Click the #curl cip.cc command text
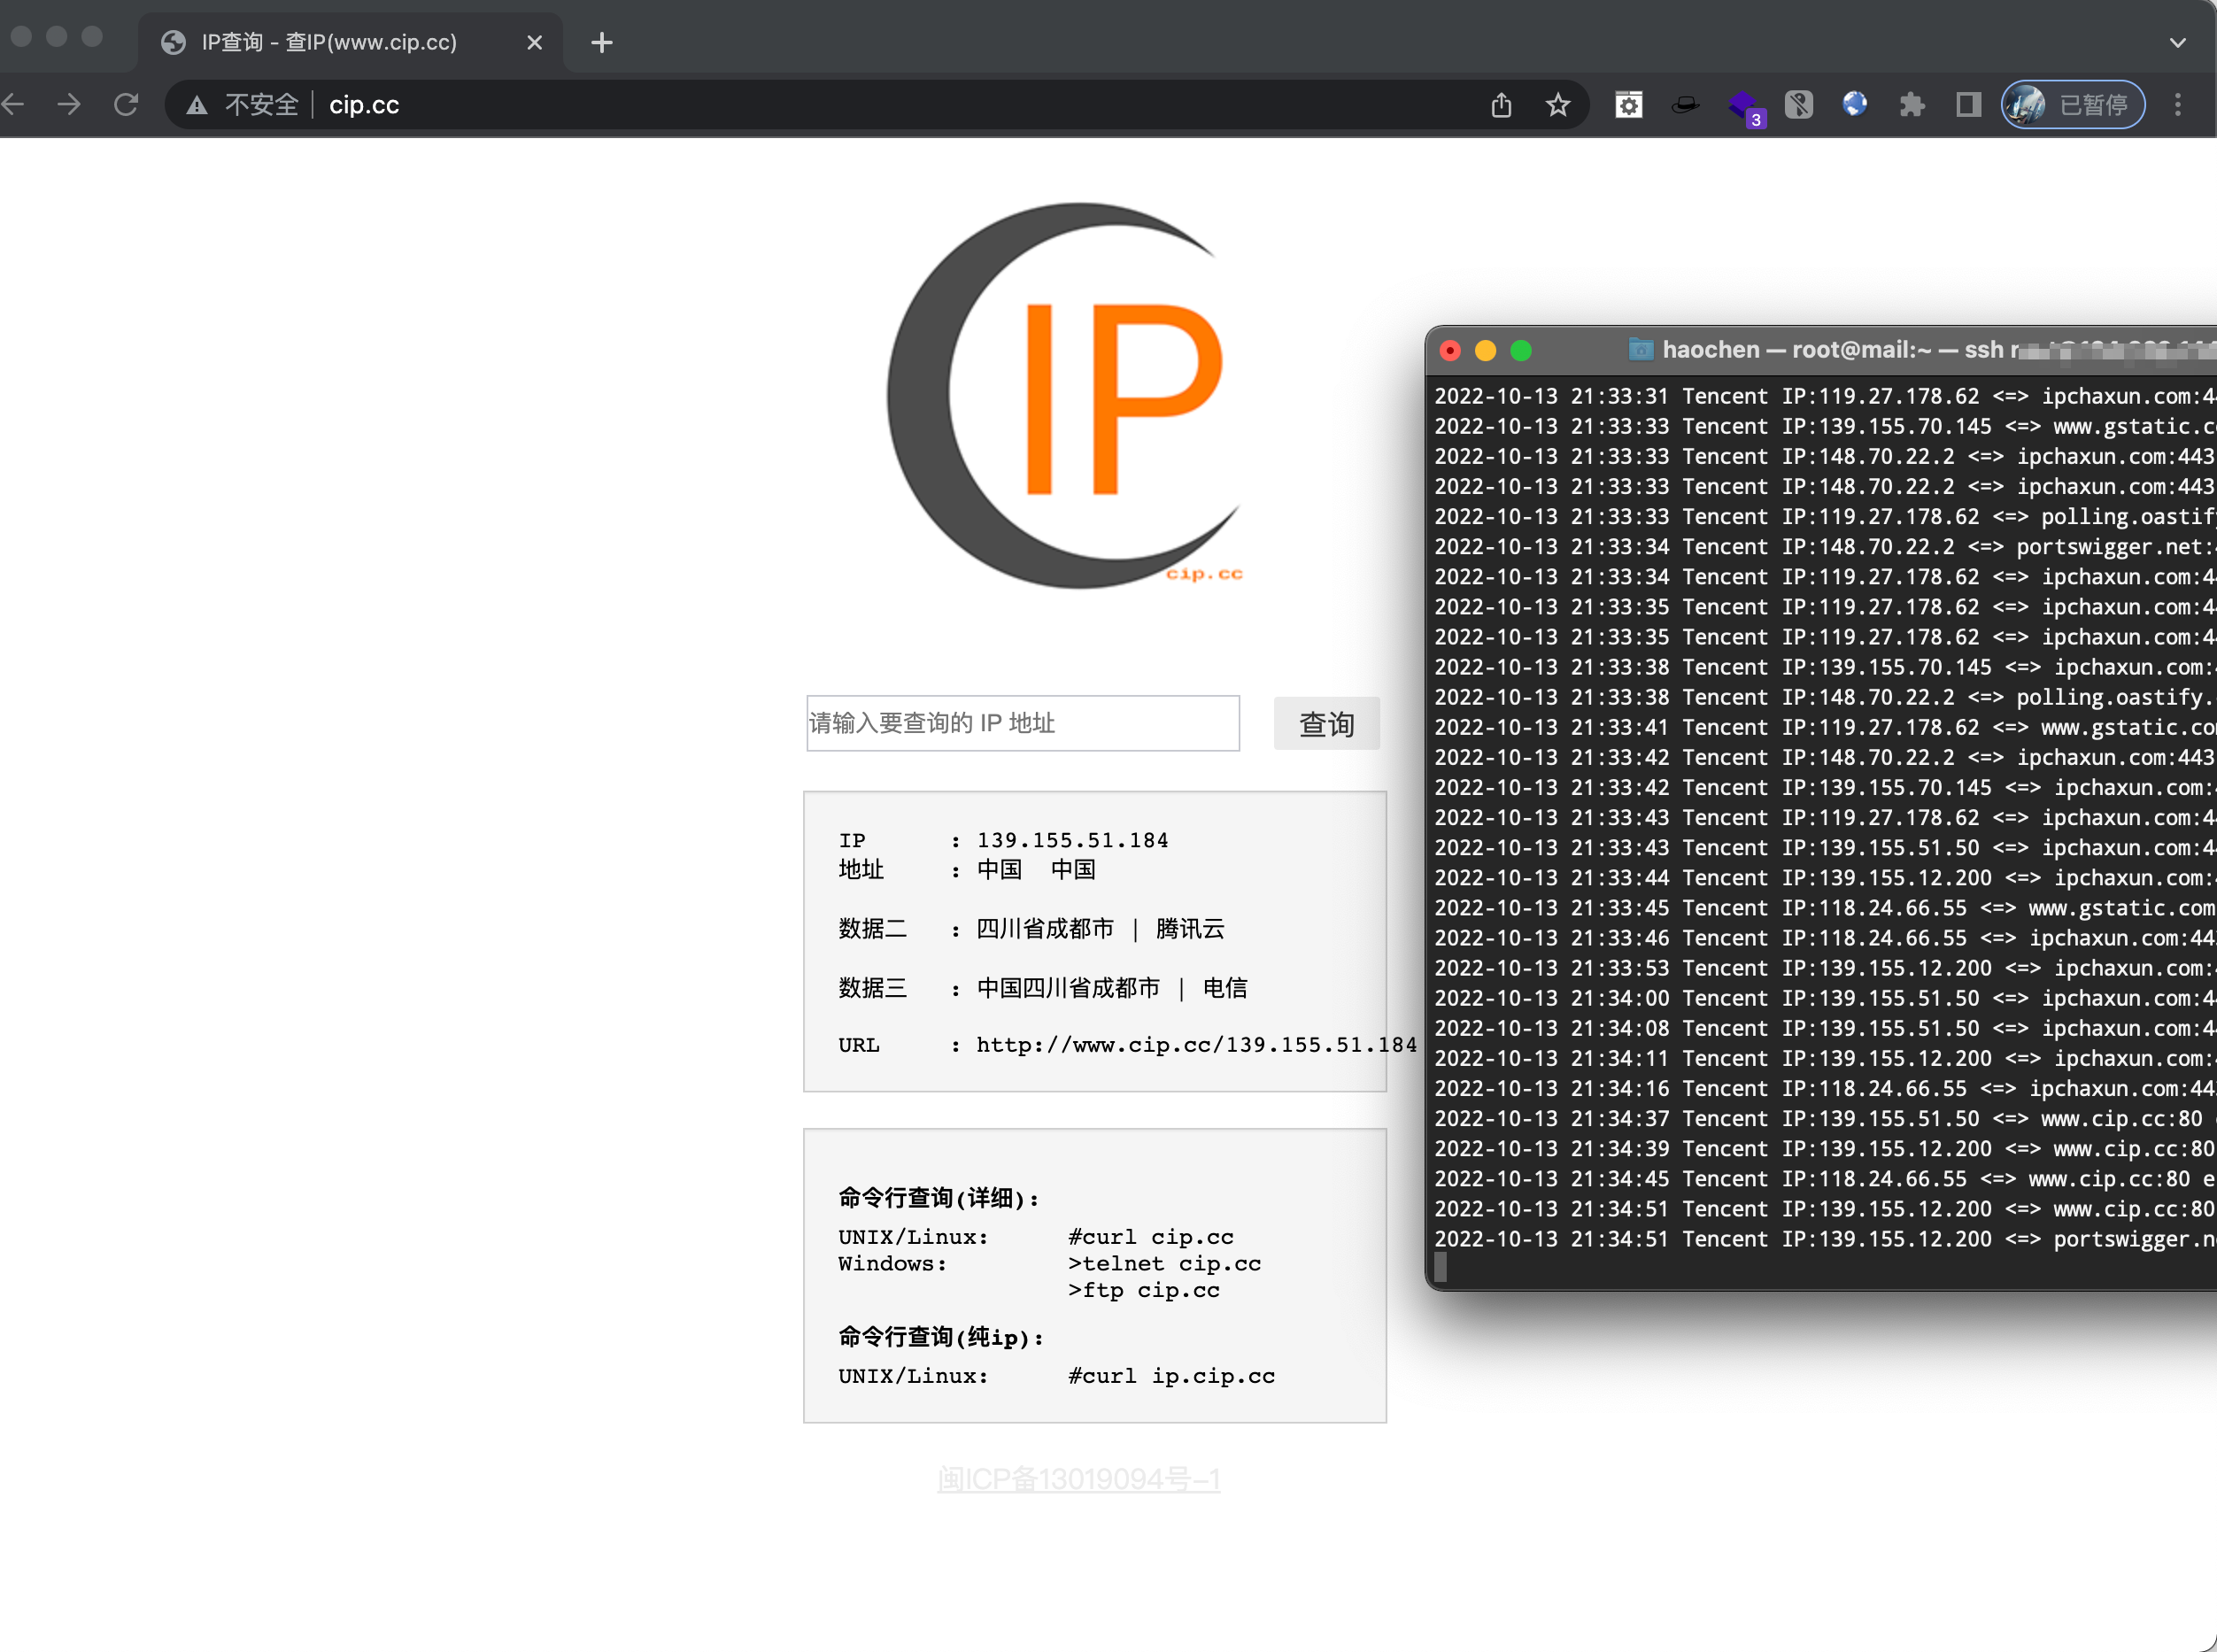 tap(1151, 1237)
